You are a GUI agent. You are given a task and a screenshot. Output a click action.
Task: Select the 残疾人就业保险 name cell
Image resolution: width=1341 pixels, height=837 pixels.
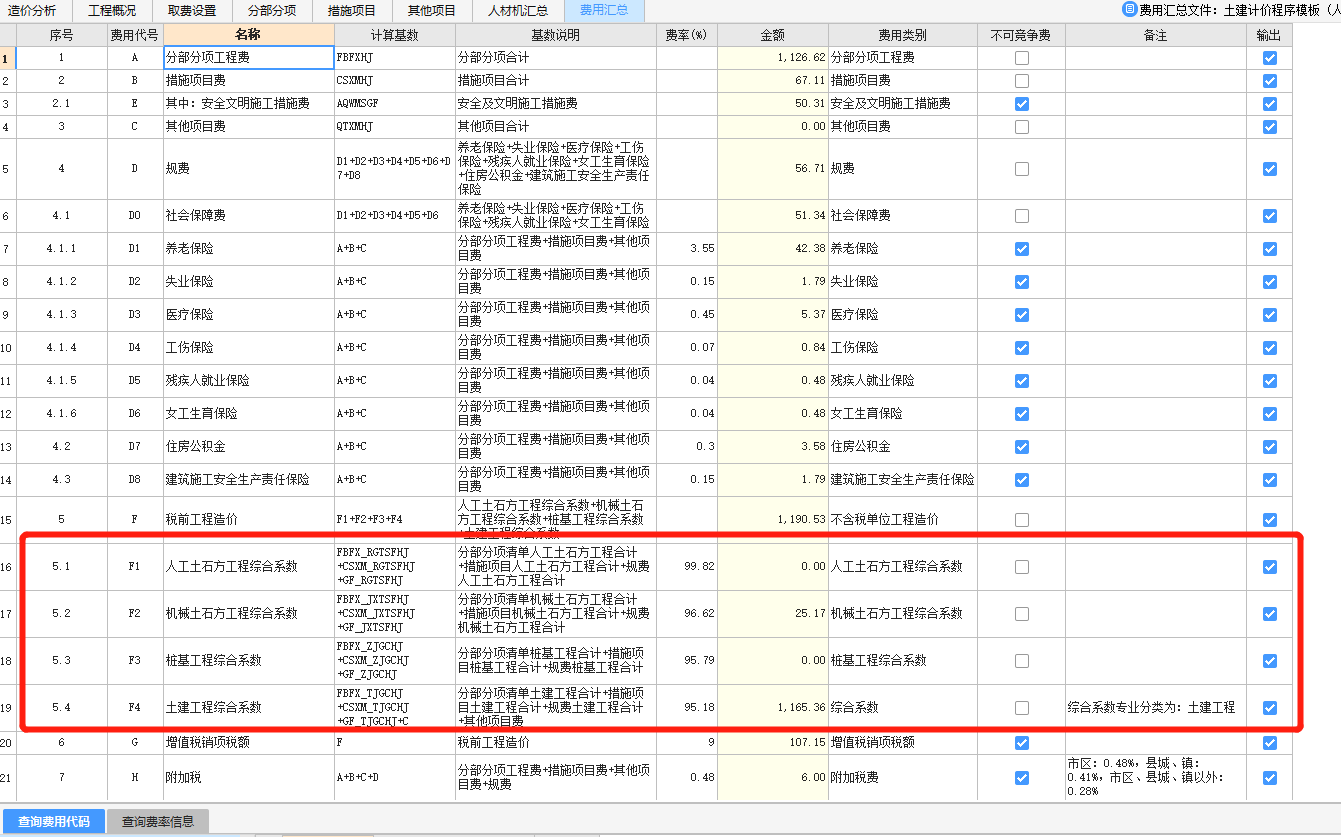tap(248, 380)
